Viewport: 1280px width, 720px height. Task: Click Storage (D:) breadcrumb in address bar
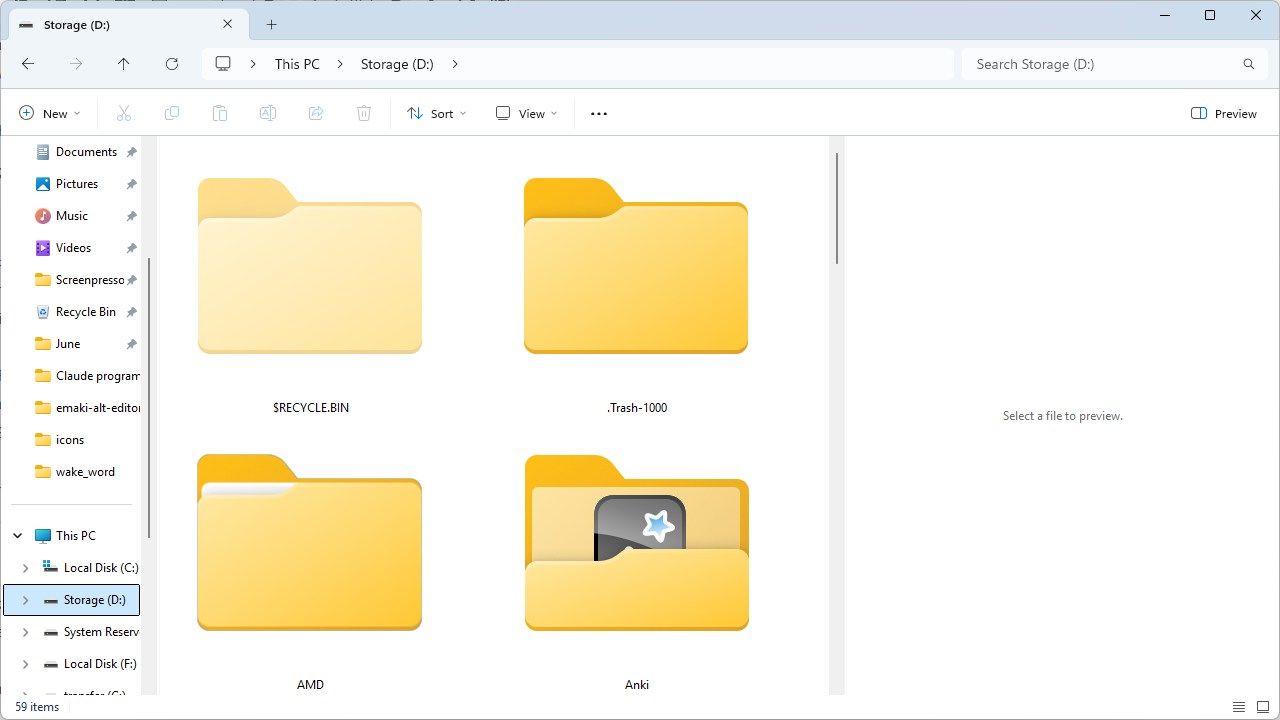coord(397,64)
